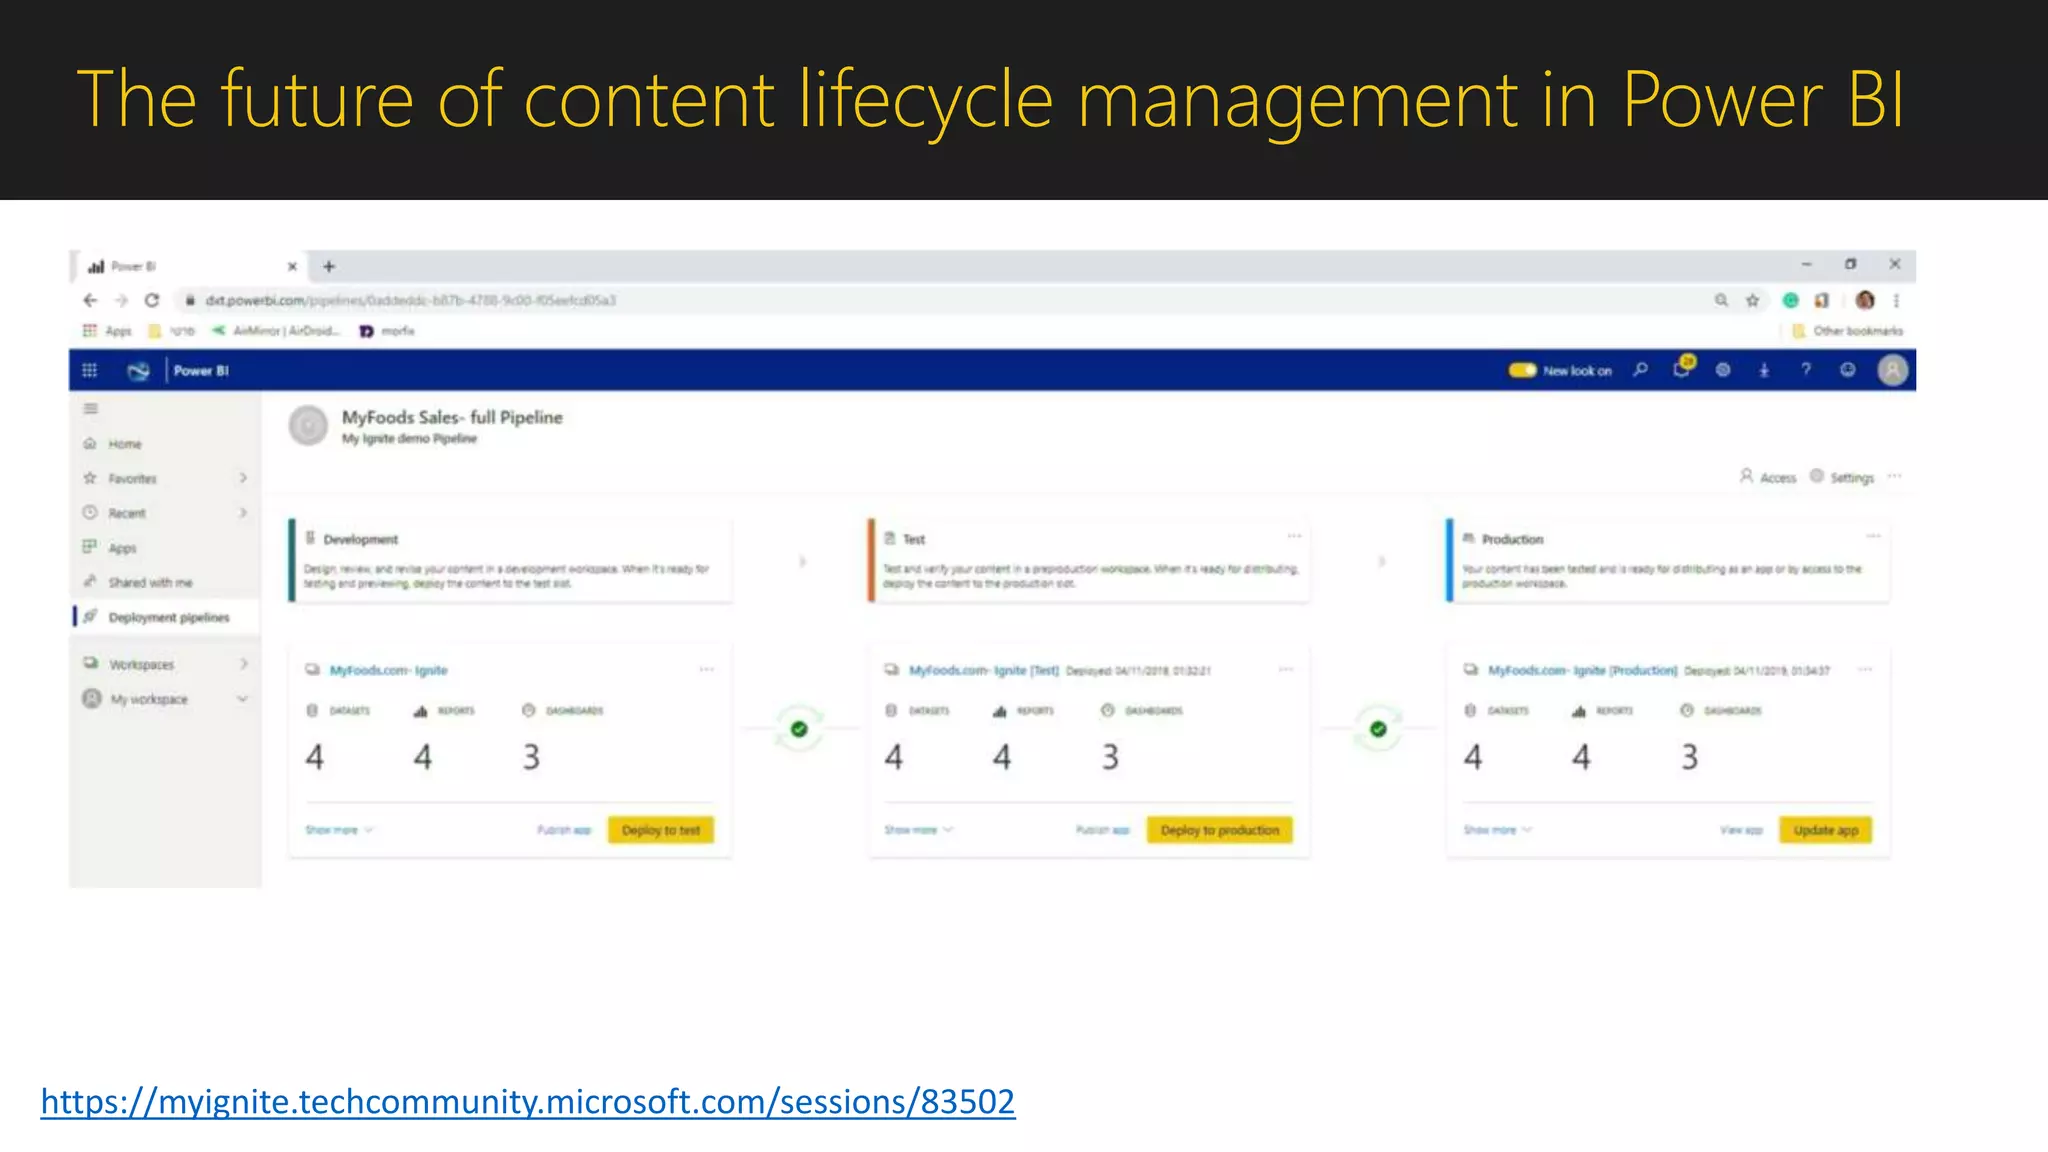
Task: Click Development to Test deployment status icon
Action: pos(799,729)
